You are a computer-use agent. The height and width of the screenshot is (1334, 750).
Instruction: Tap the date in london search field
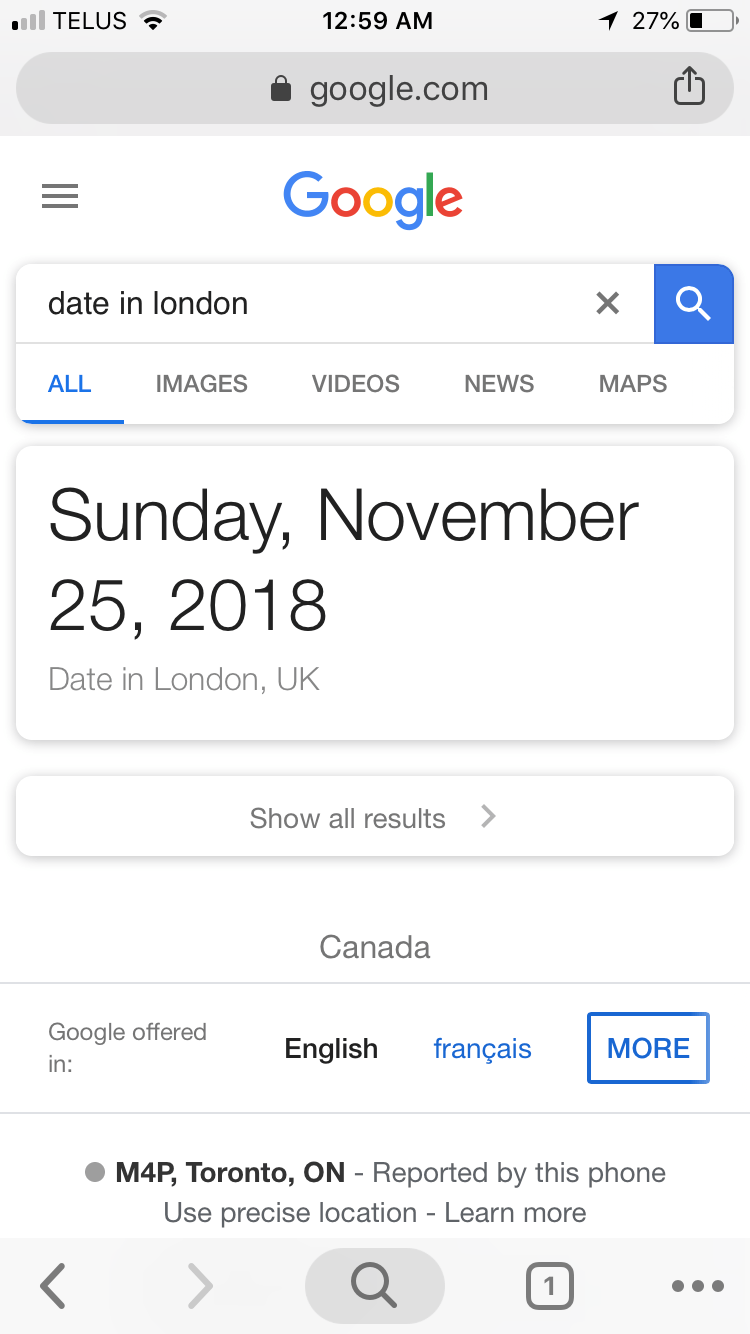[x=300, y=303]
